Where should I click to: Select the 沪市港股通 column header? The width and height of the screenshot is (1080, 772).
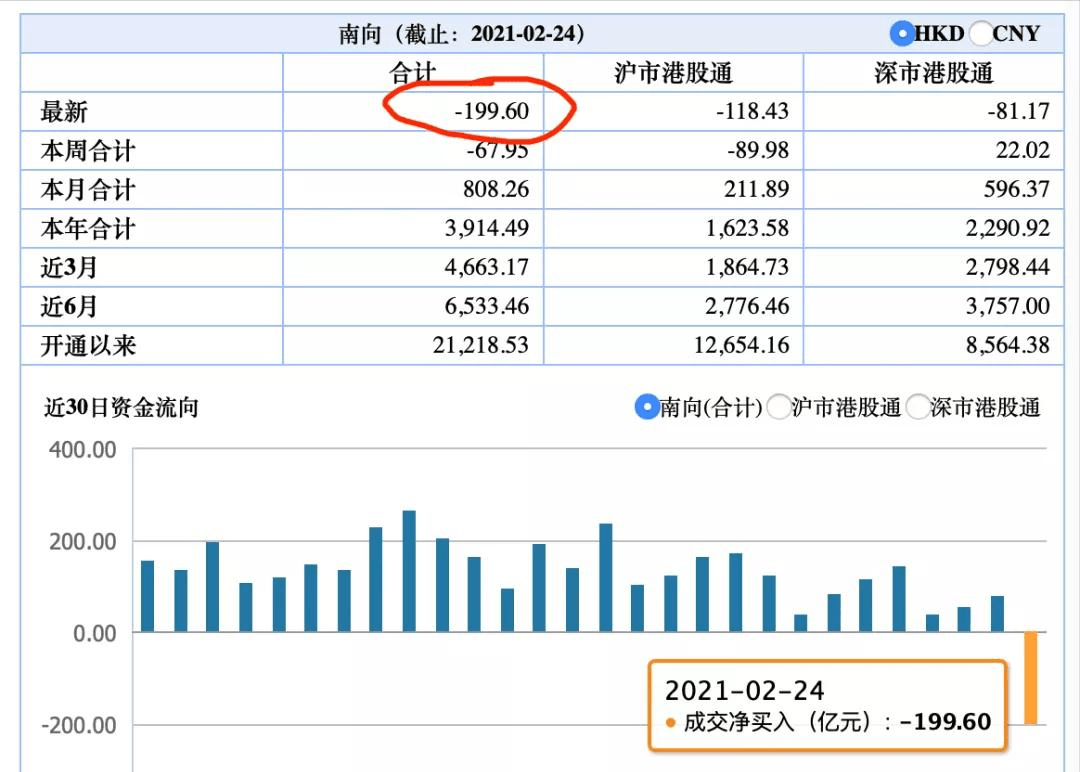click(x=673, y=73)
